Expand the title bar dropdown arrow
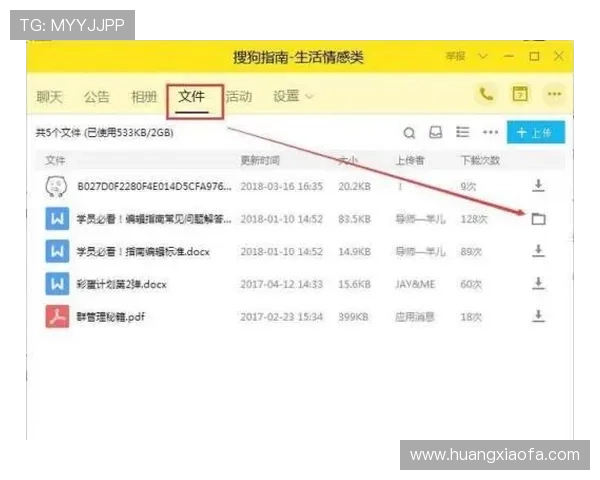600x480 pixels. click(x=483, y=56)
